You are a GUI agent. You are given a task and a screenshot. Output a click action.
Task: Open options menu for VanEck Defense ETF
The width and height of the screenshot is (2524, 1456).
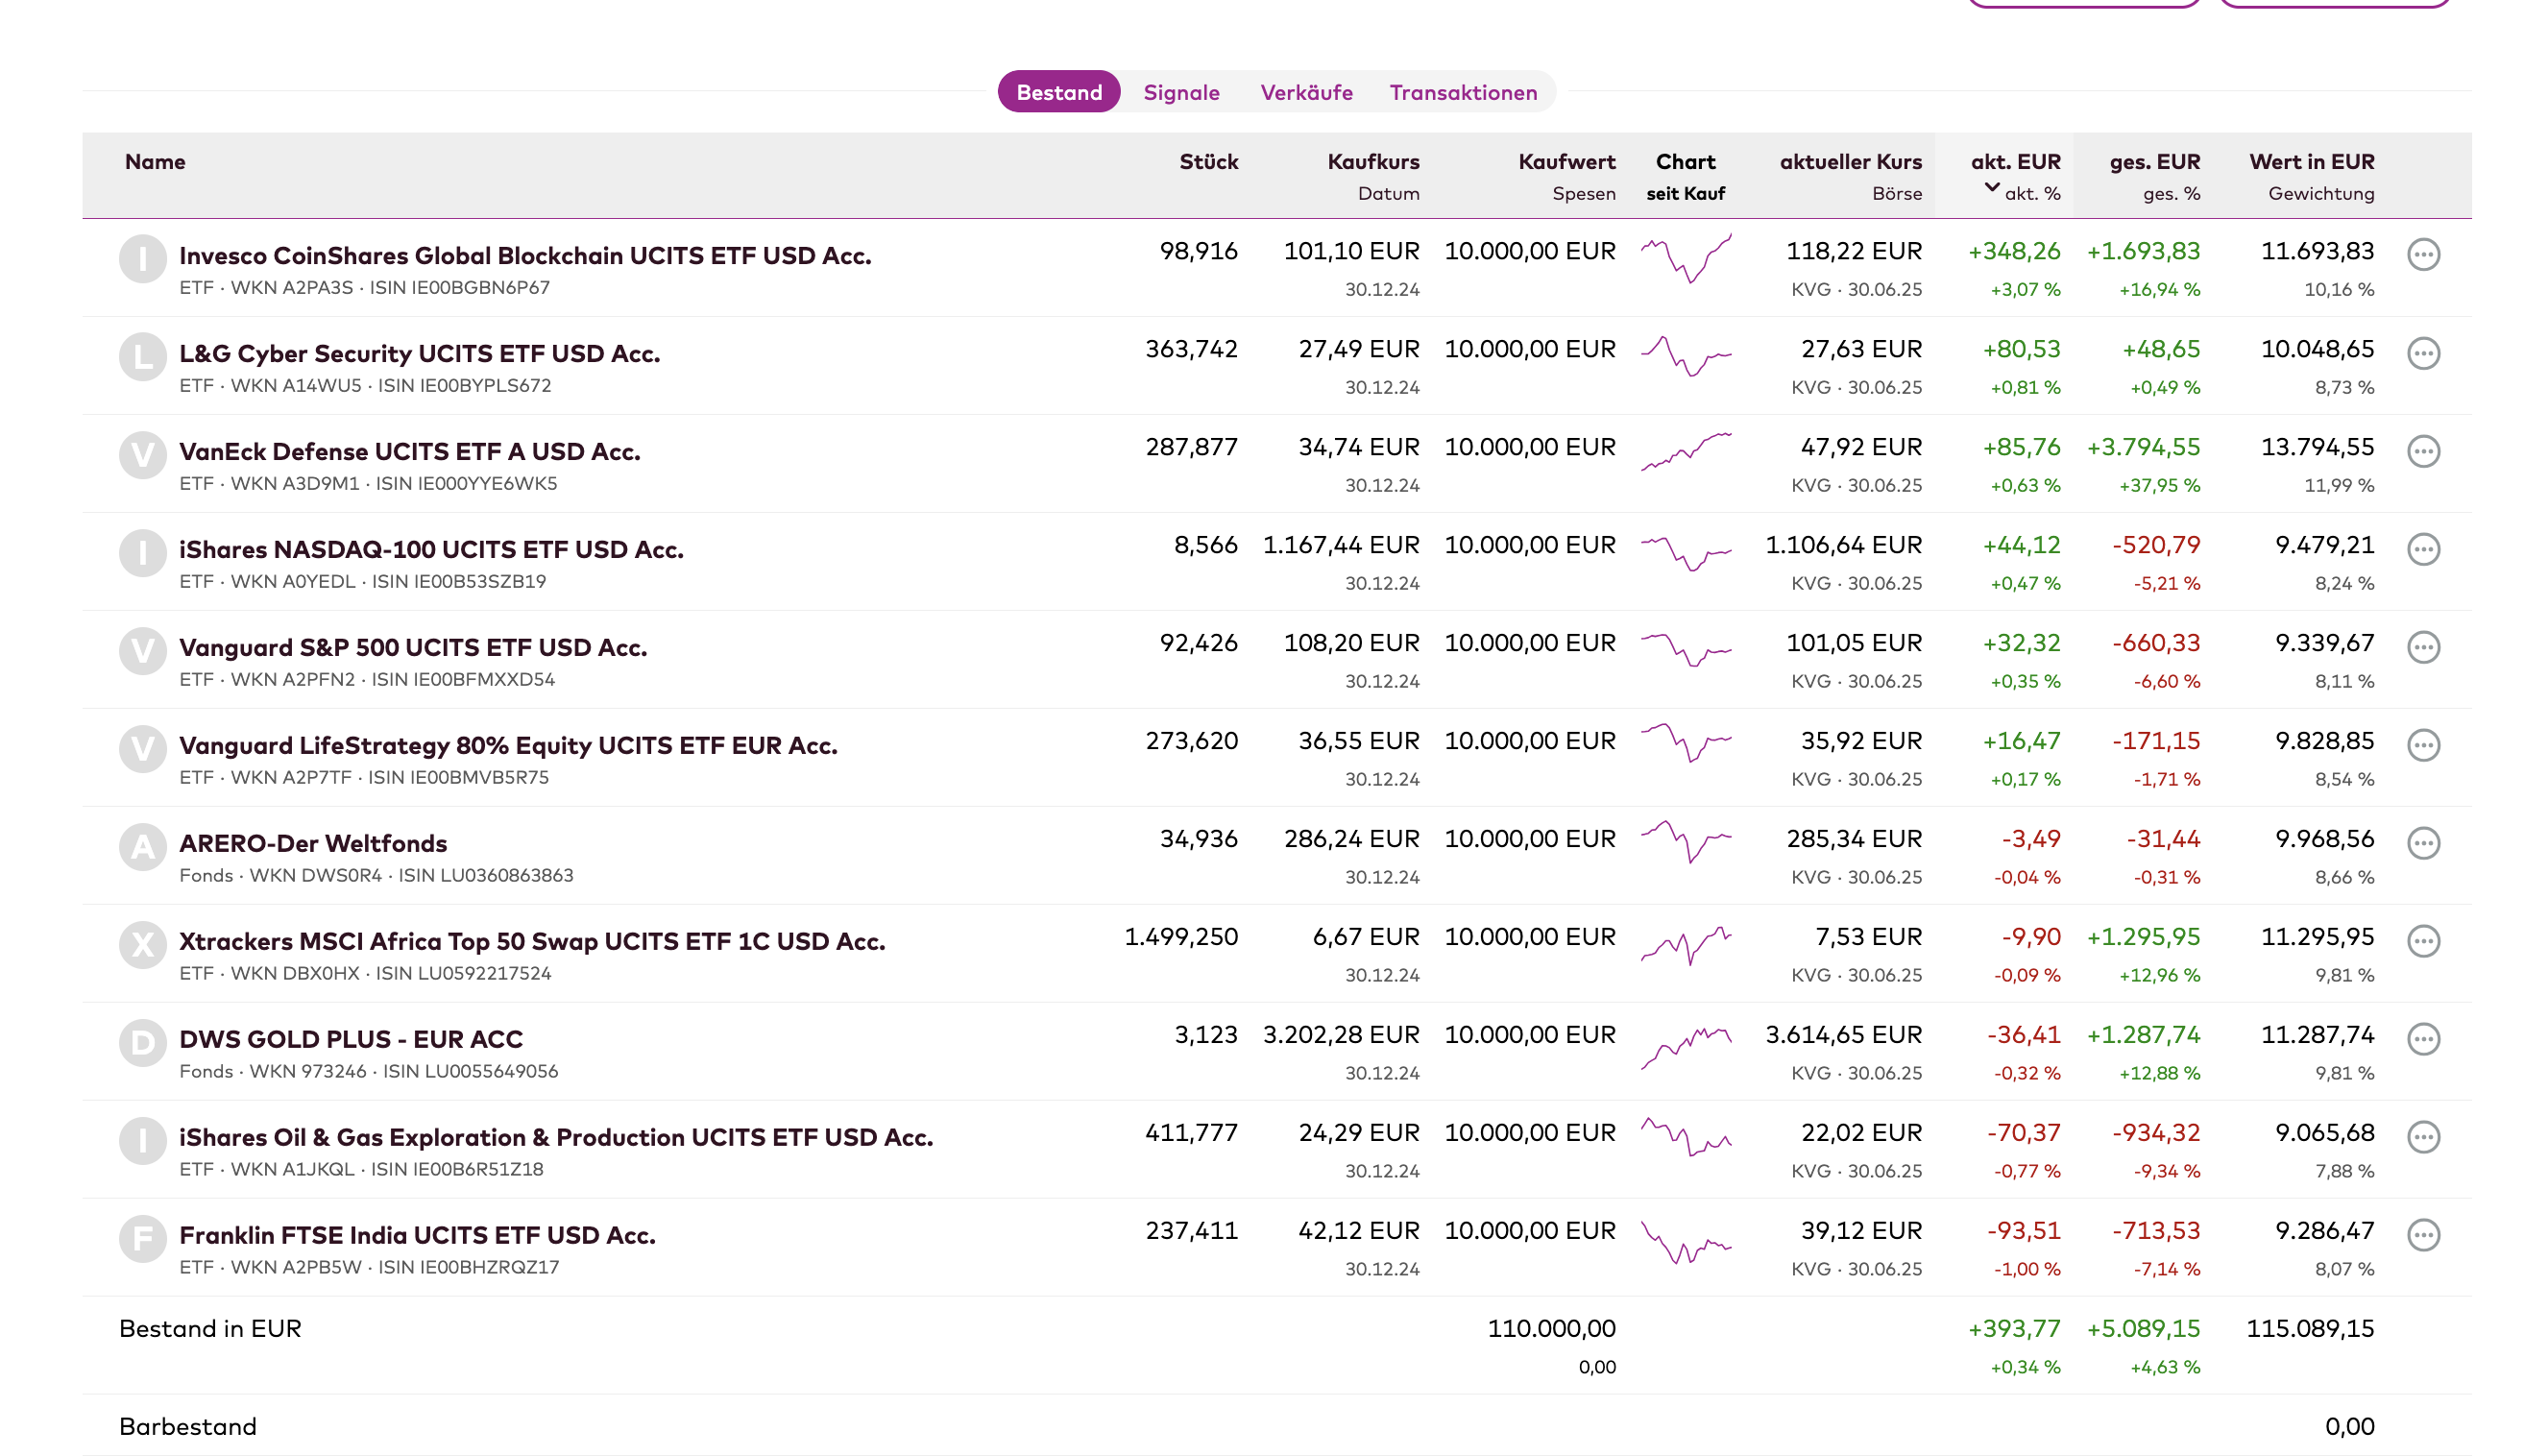2422,451
